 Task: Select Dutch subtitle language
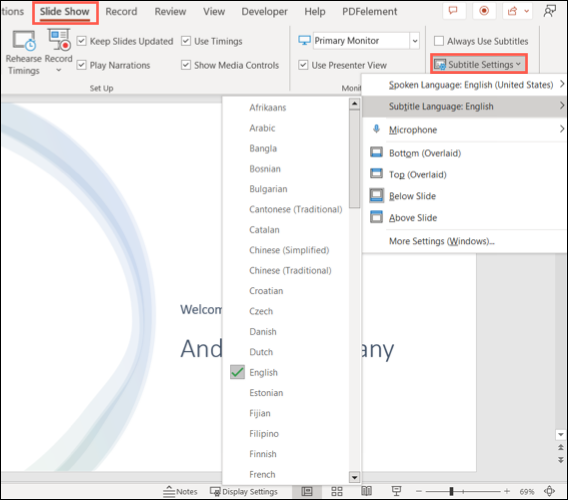pos(261,351)
